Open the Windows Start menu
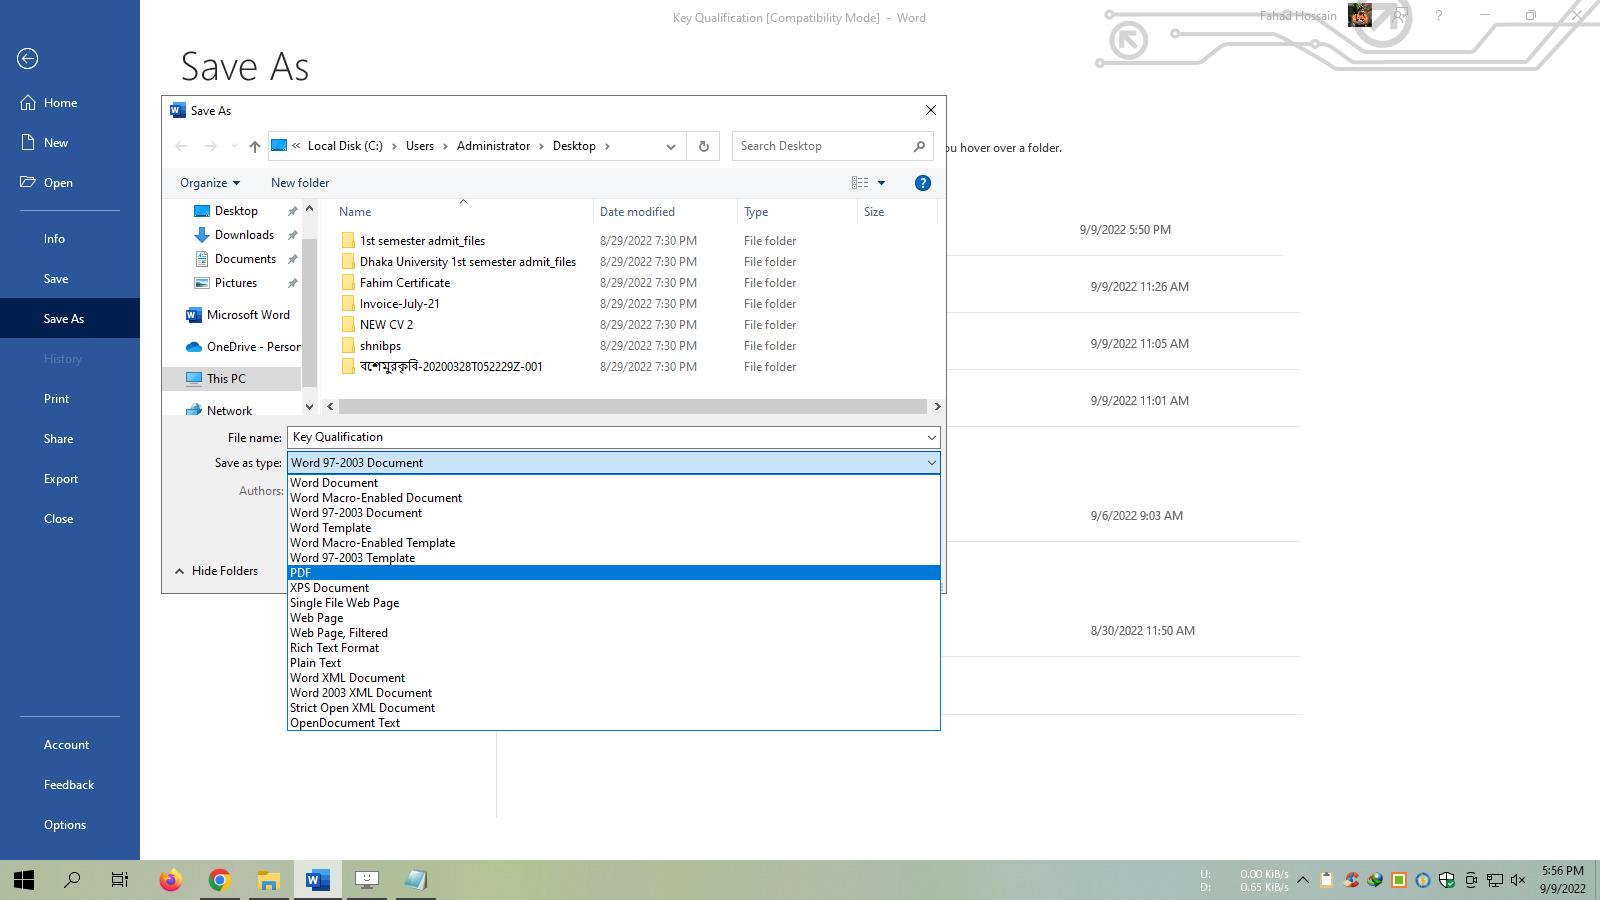 24,880
